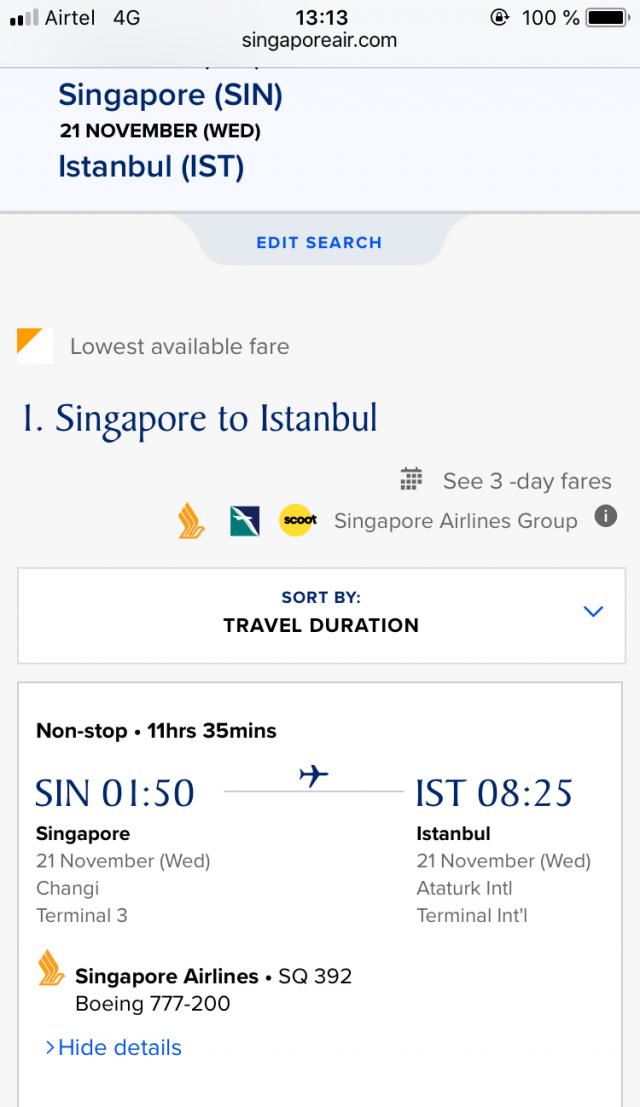This screenshot has height=1107, width=640.
Task: Click the airplane icon between SIN and IST
Action: click(x=313, y=776)
